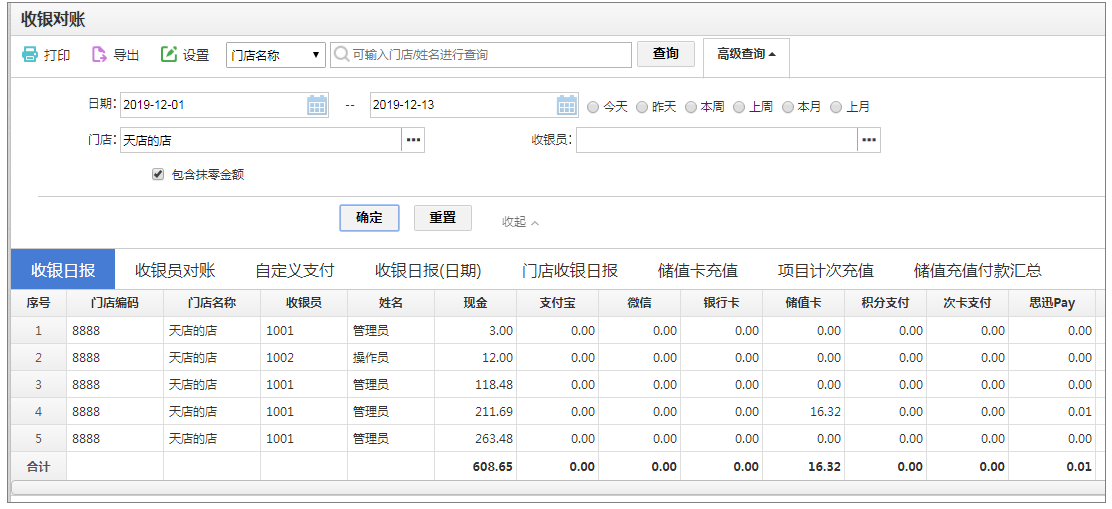Click the 确定 button

369,218
